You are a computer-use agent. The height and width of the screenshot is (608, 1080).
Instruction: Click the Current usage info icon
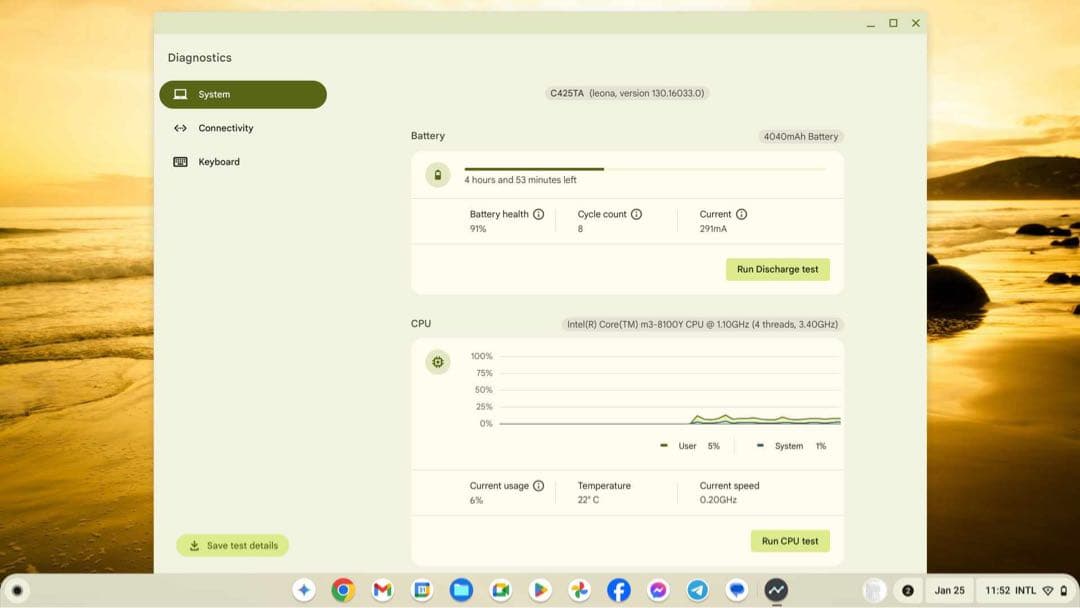pyautogui.click(x=539, y=486)
